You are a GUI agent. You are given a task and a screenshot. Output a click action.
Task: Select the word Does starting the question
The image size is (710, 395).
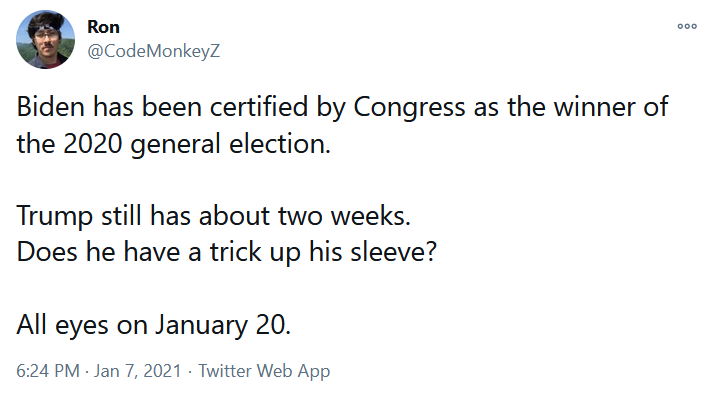point(47,251)
